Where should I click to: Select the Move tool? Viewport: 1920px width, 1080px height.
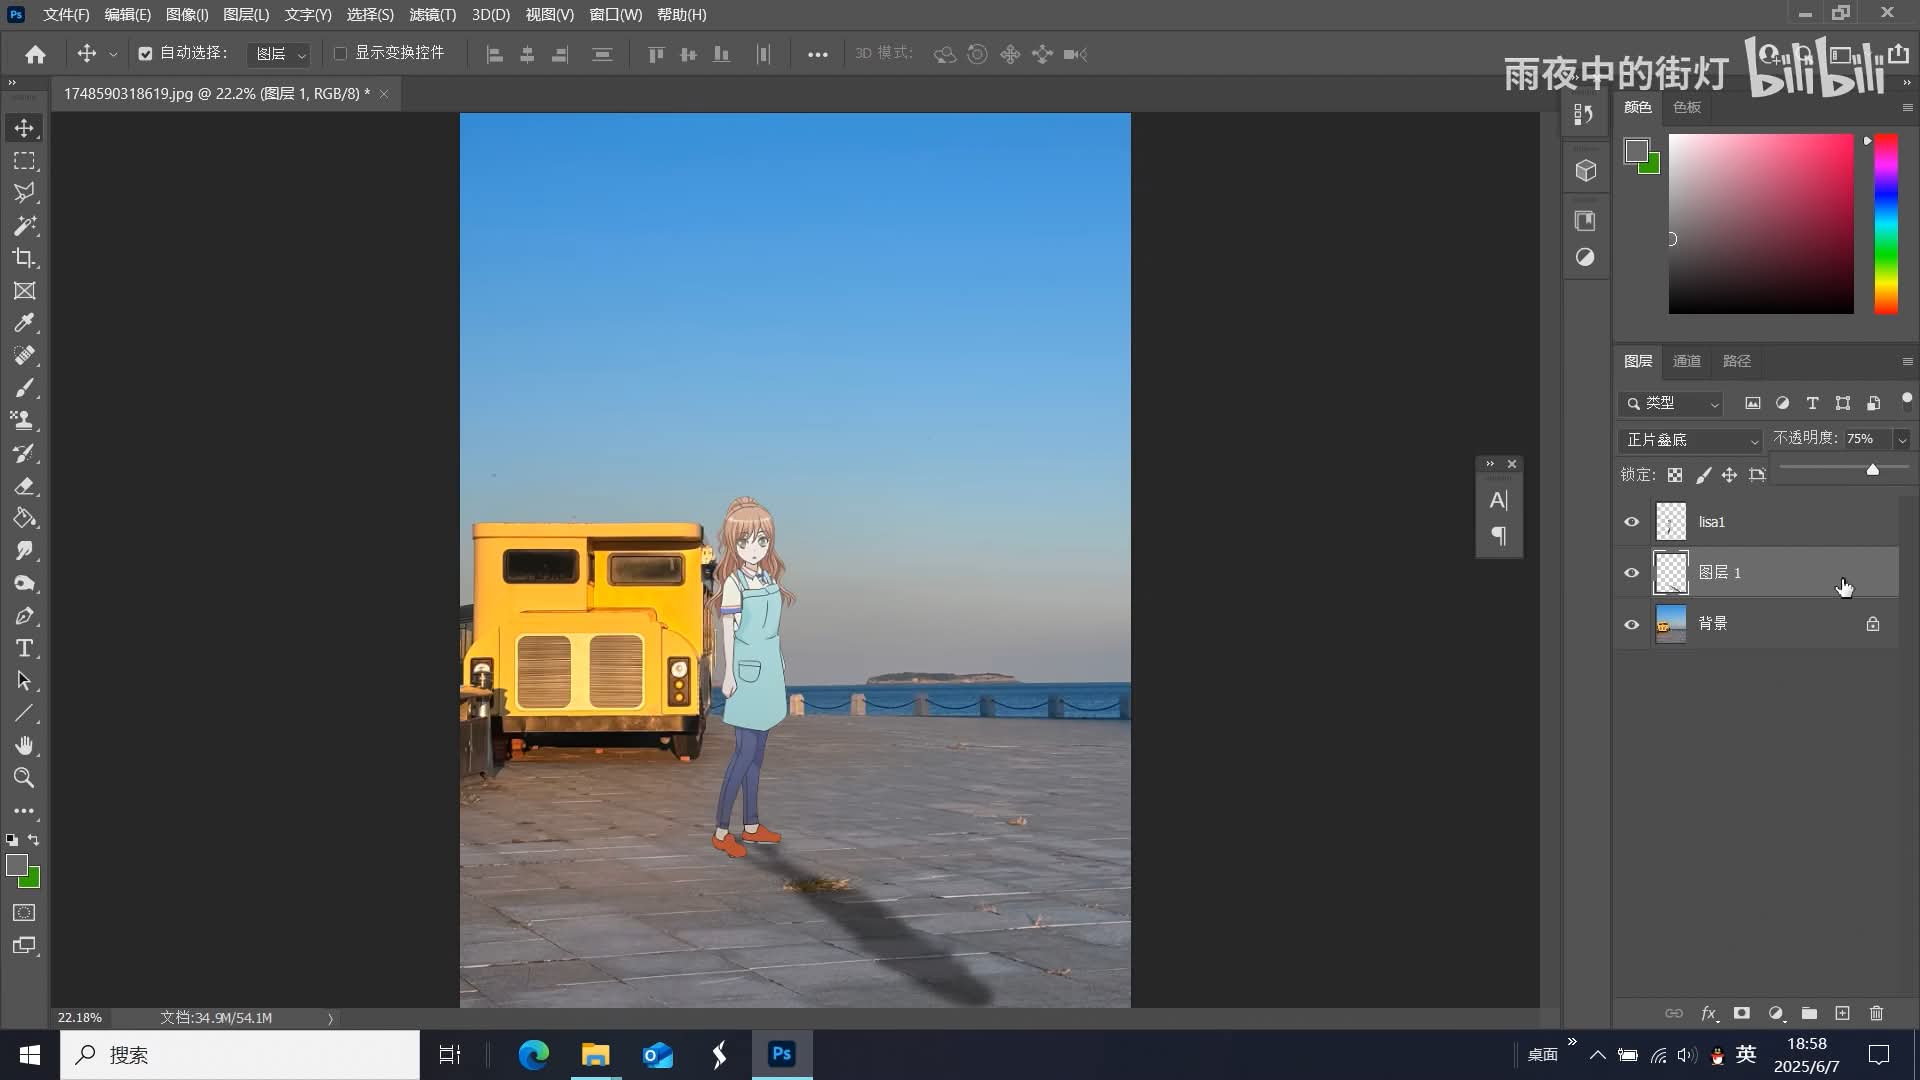(24, 128)
